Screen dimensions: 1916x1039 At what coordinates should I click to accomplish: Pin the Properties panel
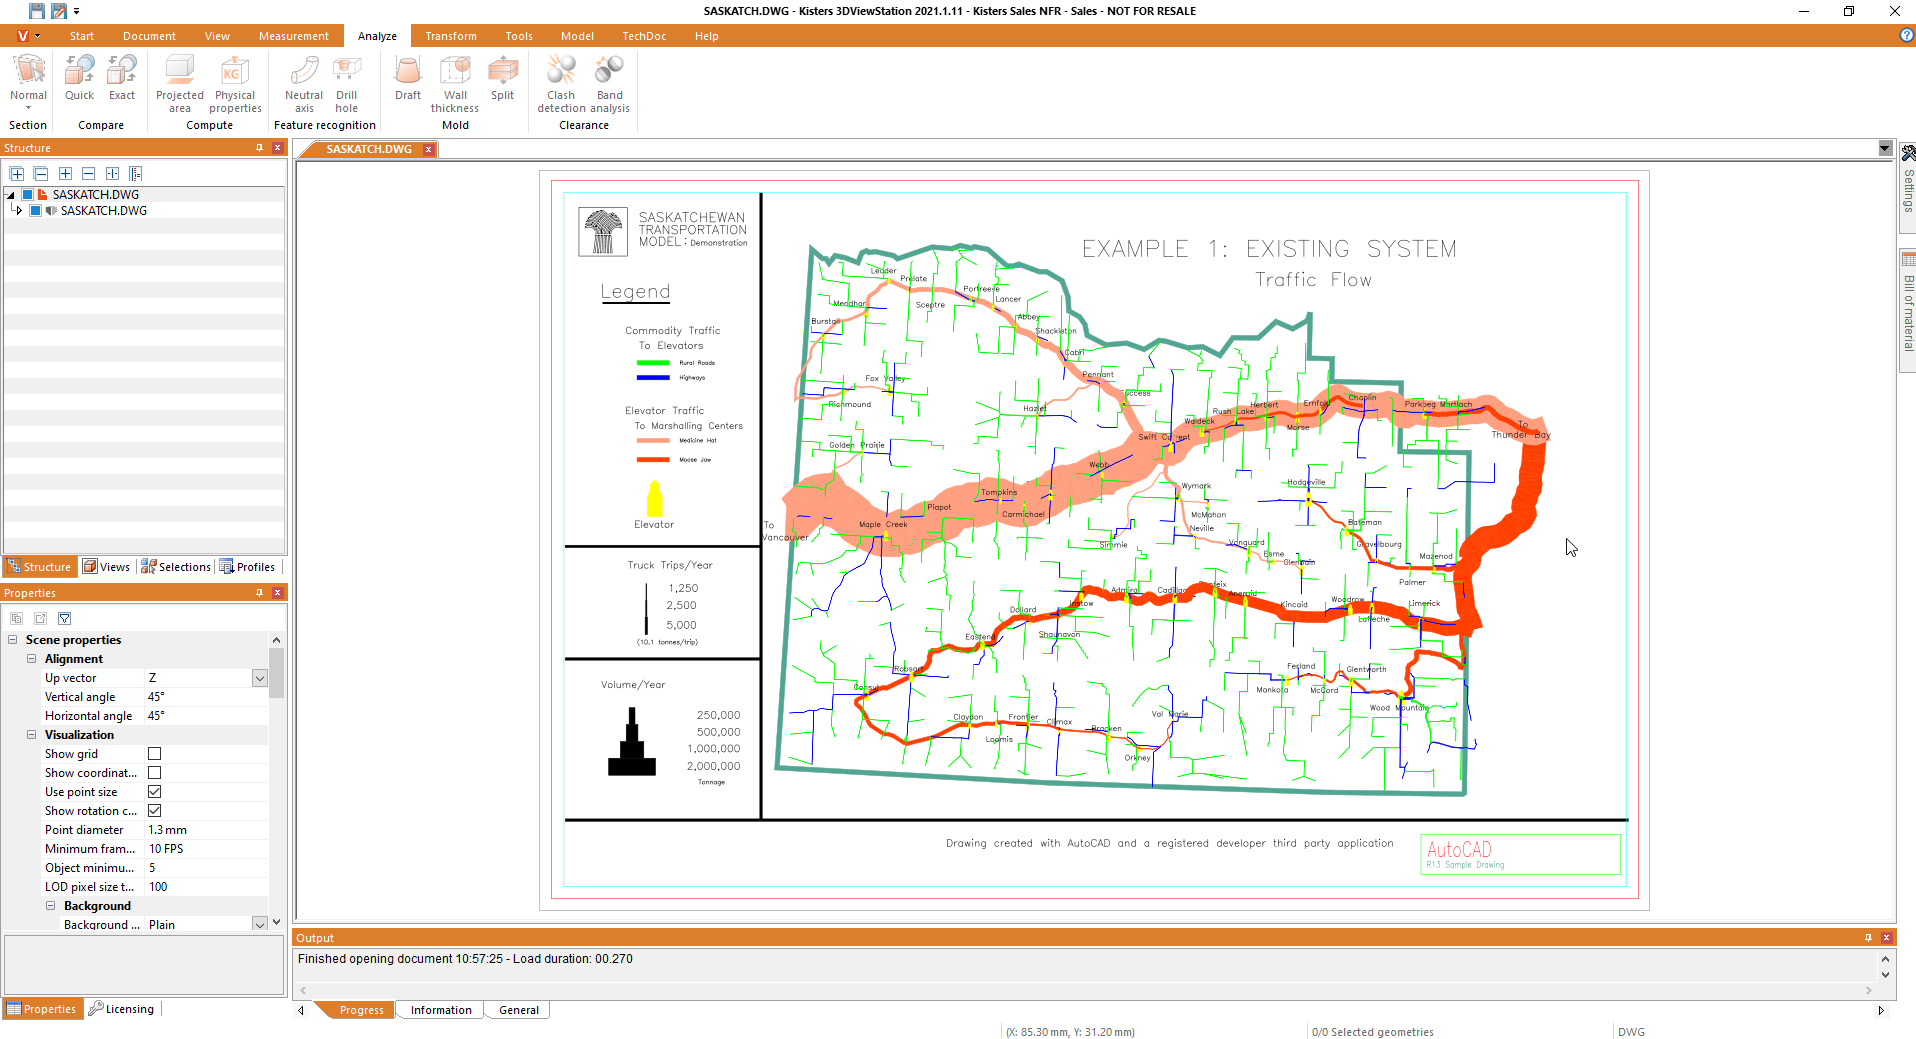point(260,593)
